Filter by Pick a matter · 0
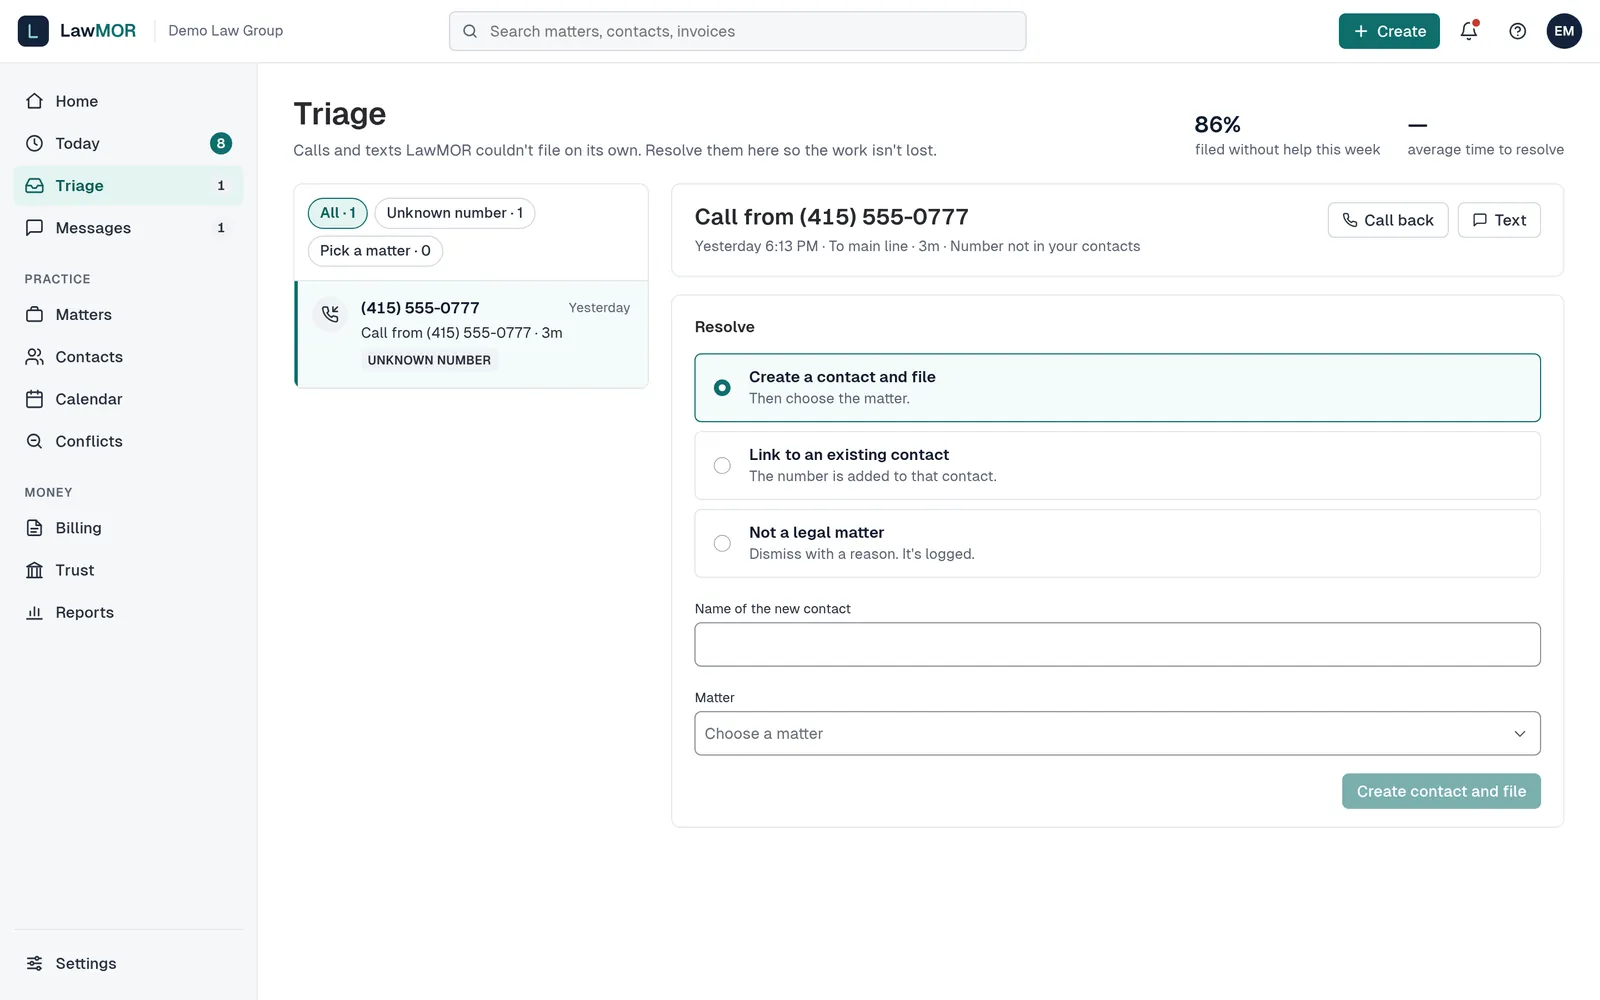This screenshot has height=1000, width=1600. click(x=375, y=251)
